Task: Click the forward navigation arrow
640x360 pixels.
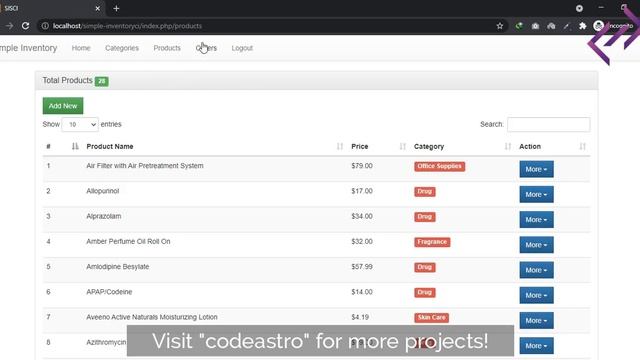Action: click(9, 26)
